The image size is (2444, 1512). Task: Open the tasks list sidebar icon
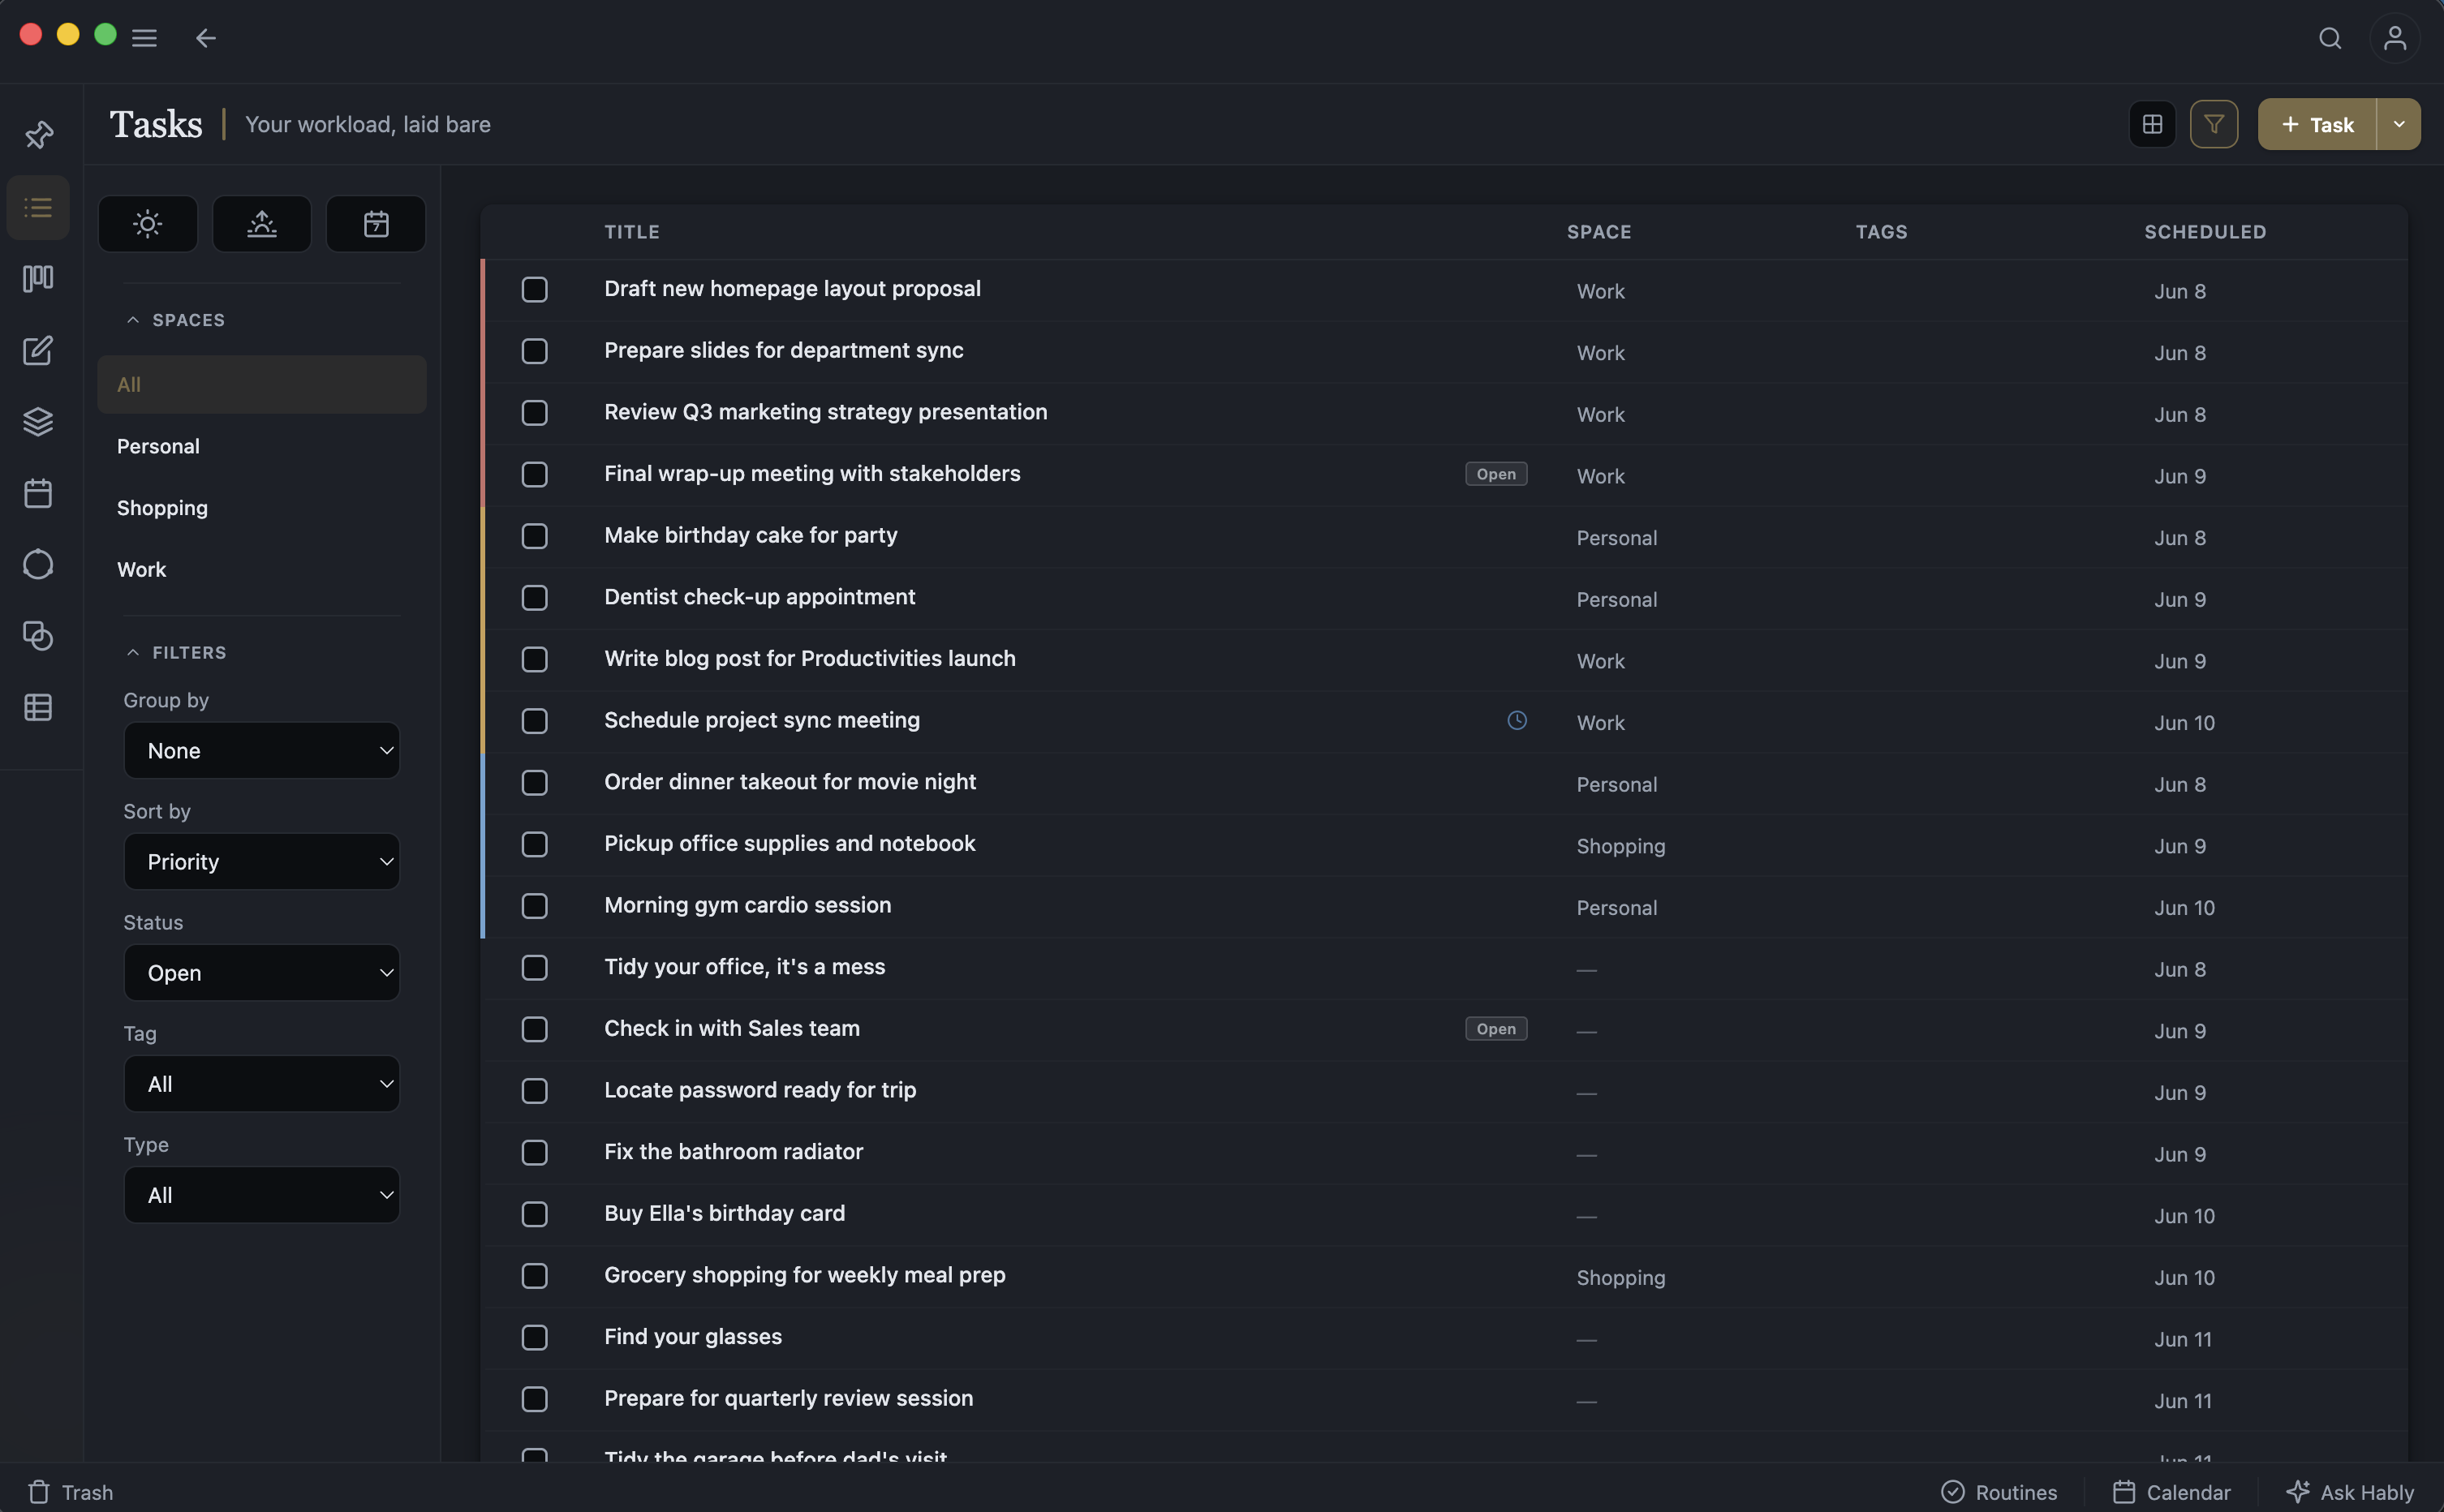(x=38, y=207)
